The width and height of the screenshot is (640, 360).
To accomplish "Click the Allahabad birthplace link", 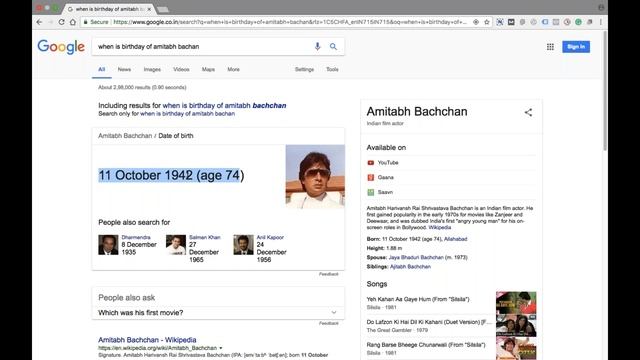I will (456, 239).
